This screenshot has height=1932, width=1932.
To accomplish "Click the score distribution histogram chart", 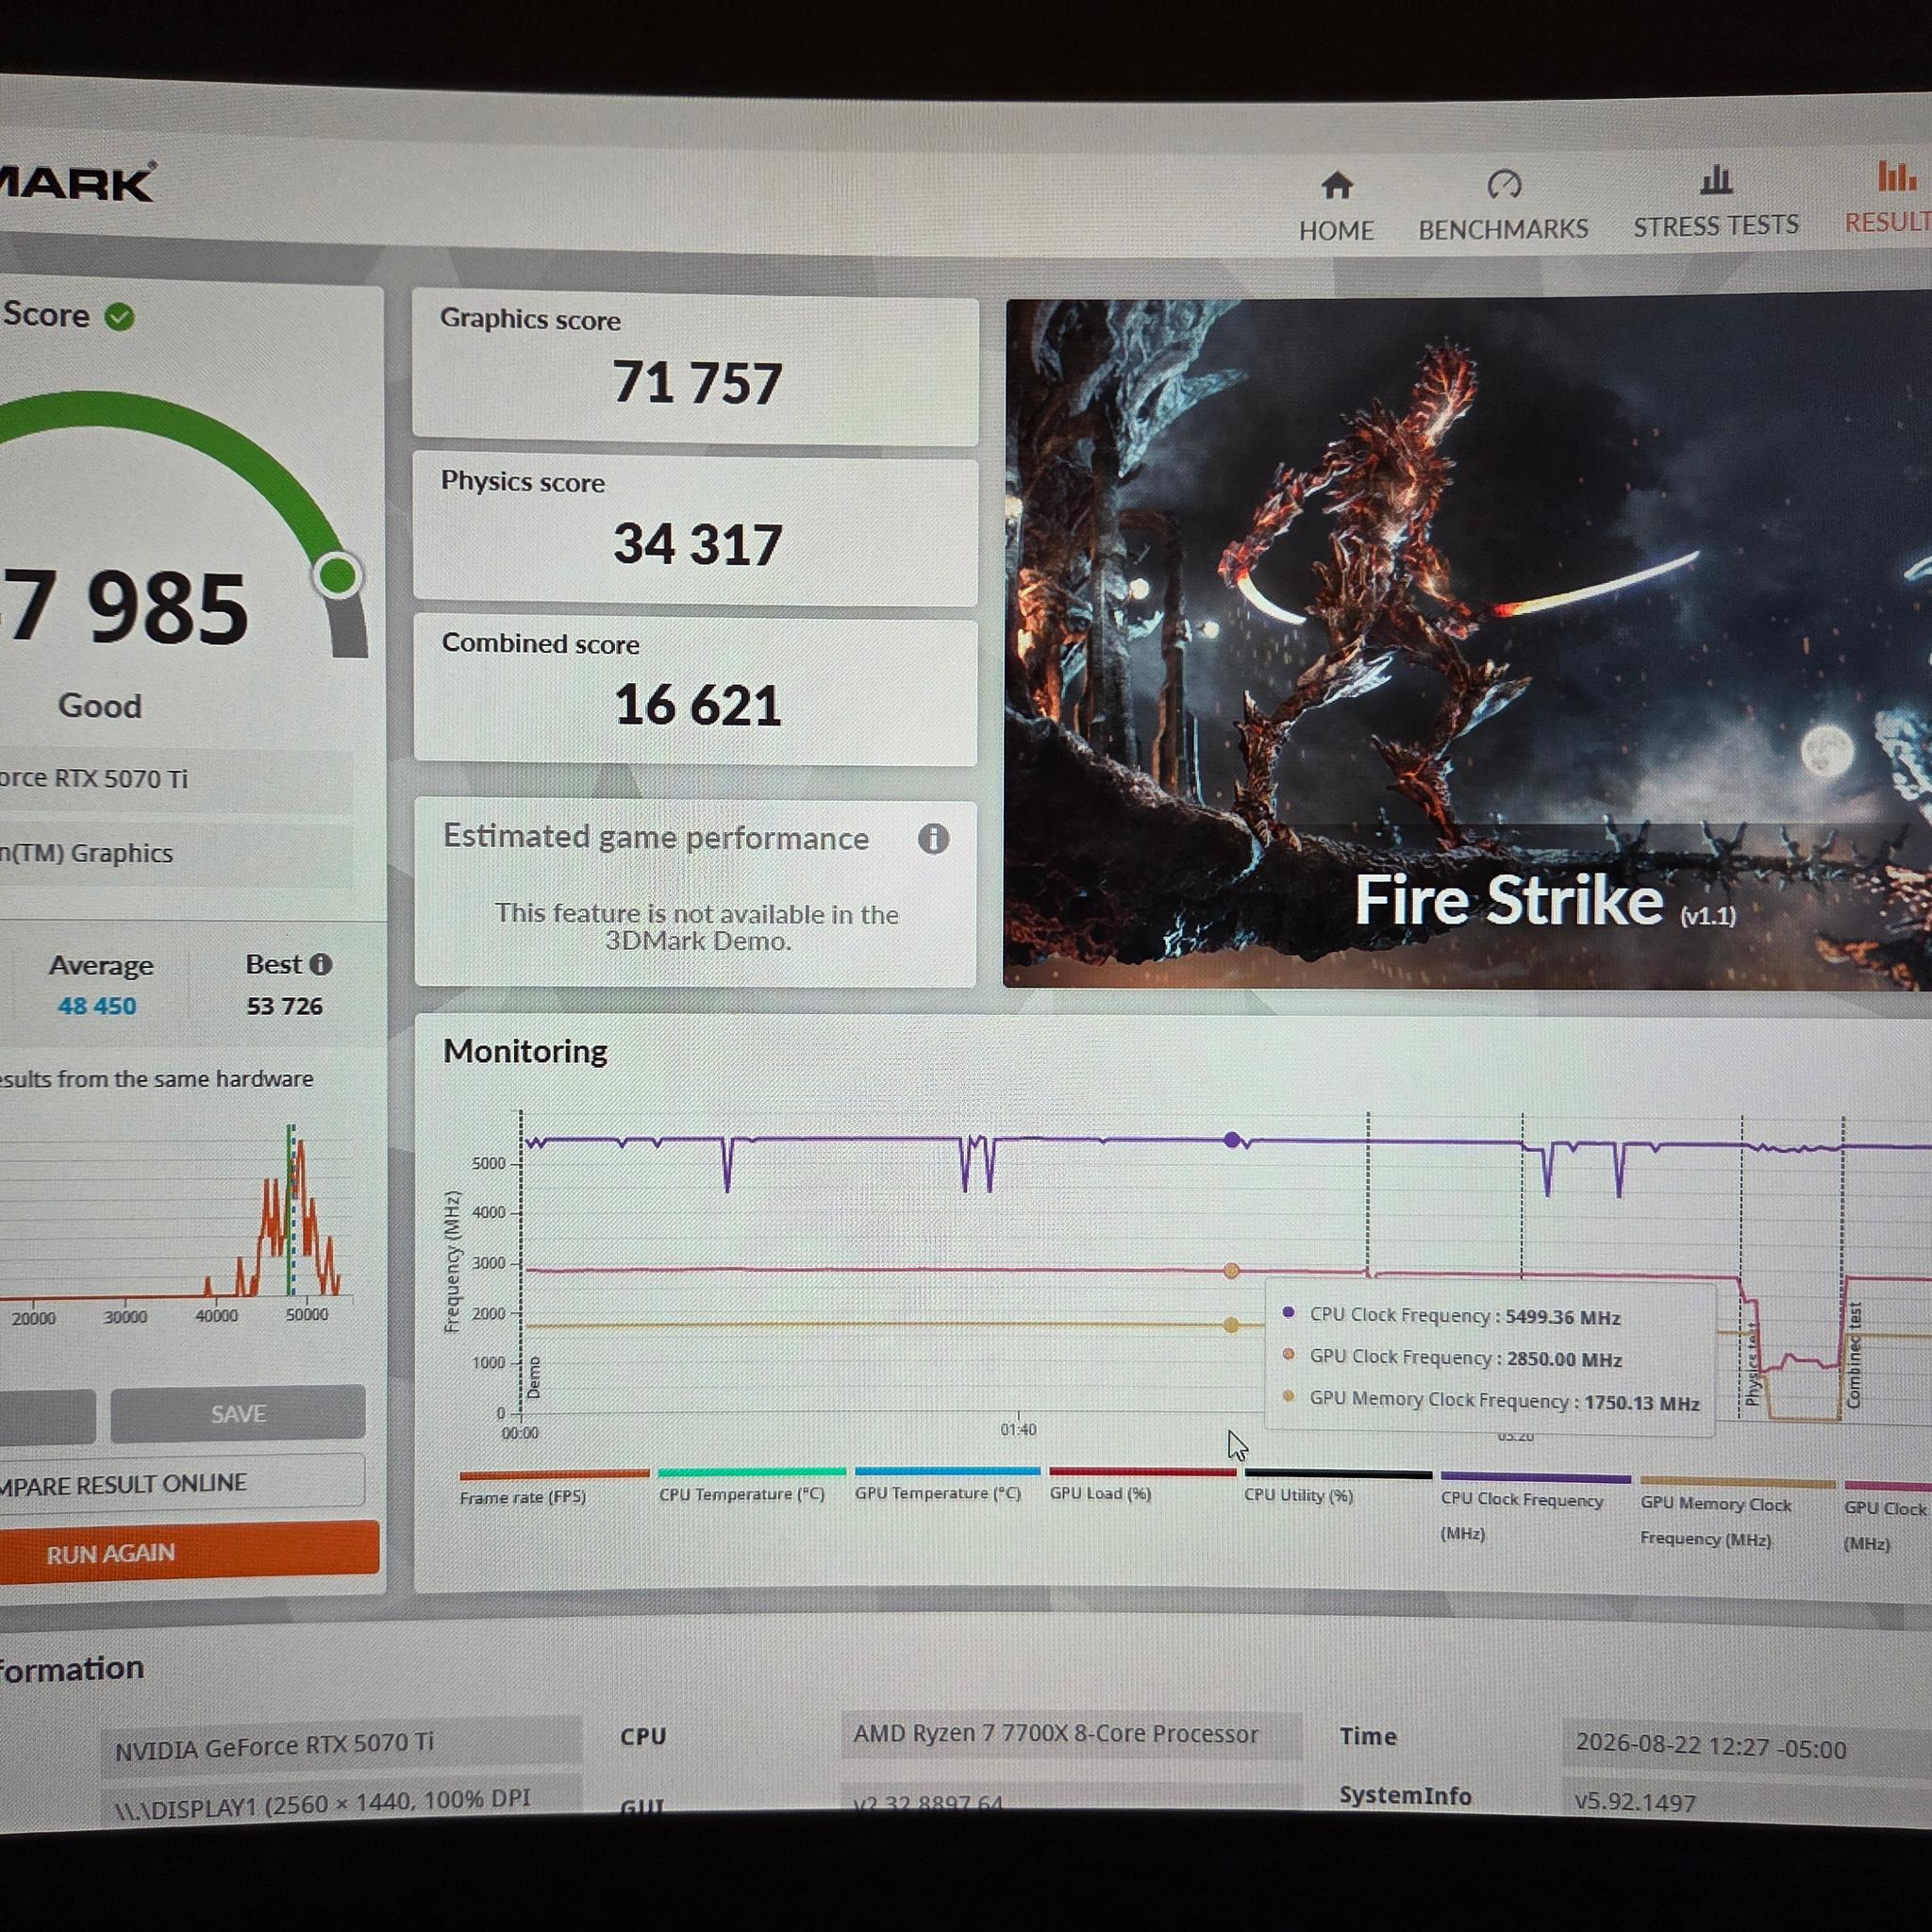I will tap(176, 1213).
